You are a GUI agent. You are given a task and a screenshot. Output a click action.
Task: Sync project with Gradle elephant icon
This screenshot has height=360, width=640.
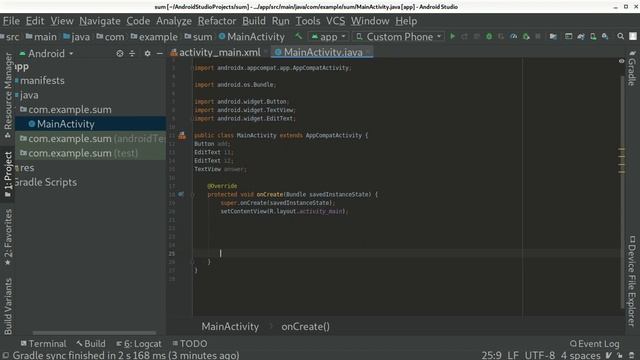coord(581,36)
